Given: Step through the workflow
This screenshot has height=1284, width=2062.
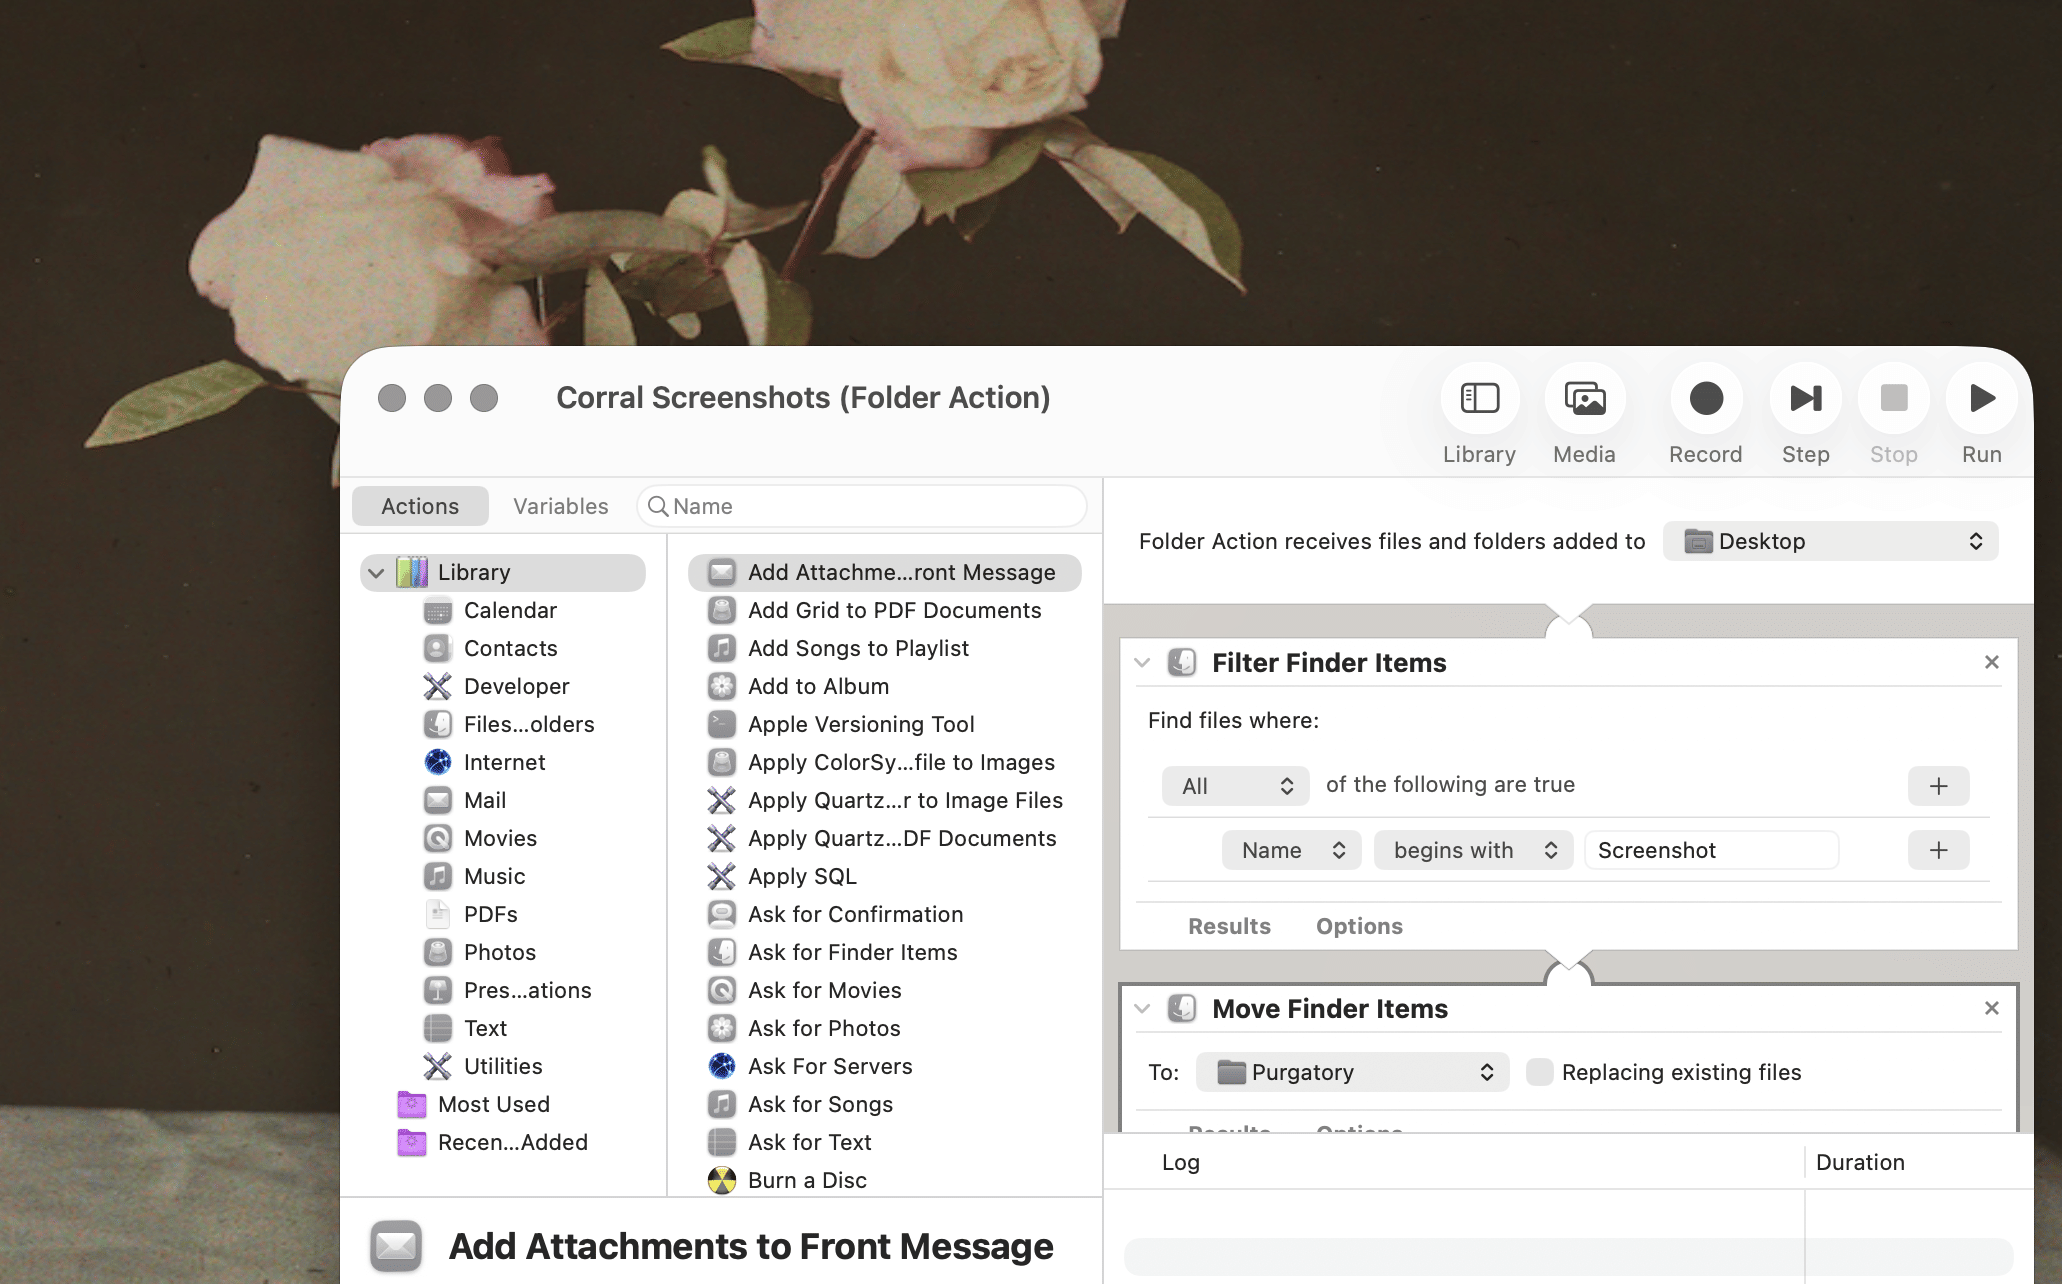Looking at the screenshot, I should click(x=1805, y=398).
